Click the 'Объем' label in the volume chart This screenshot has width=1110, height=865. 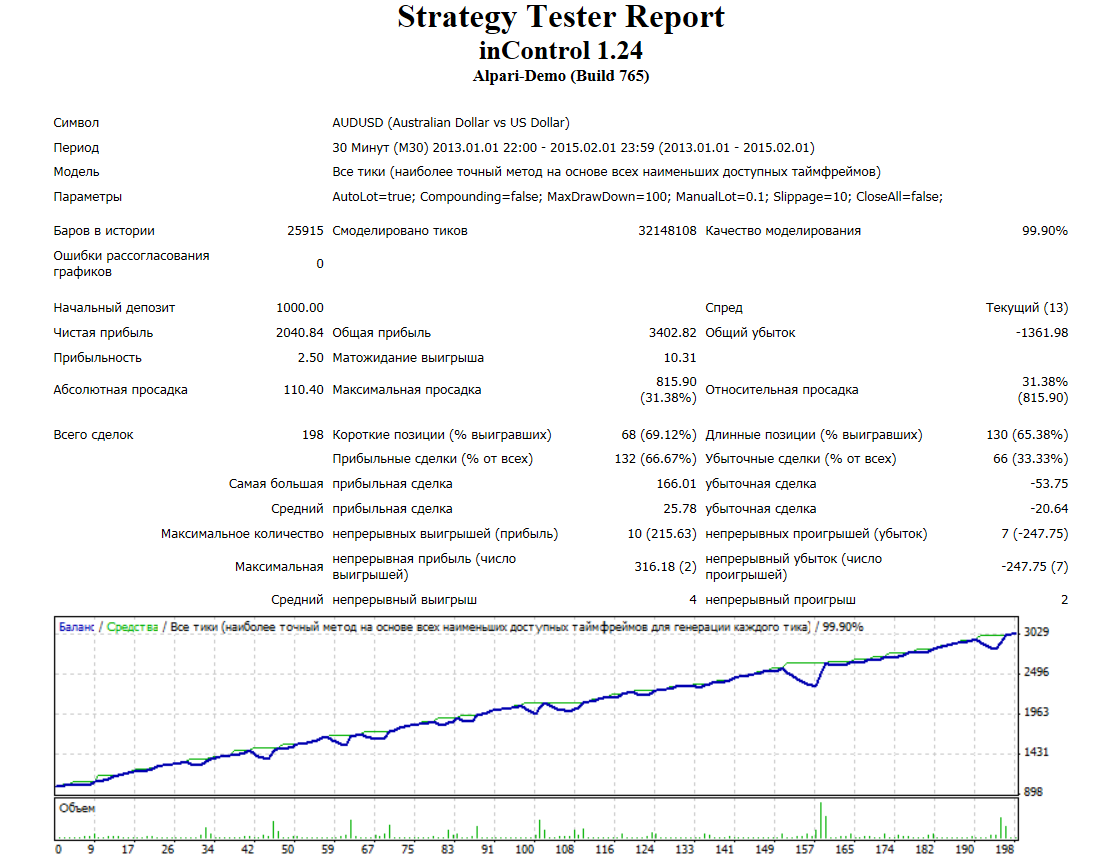point(77,808)
